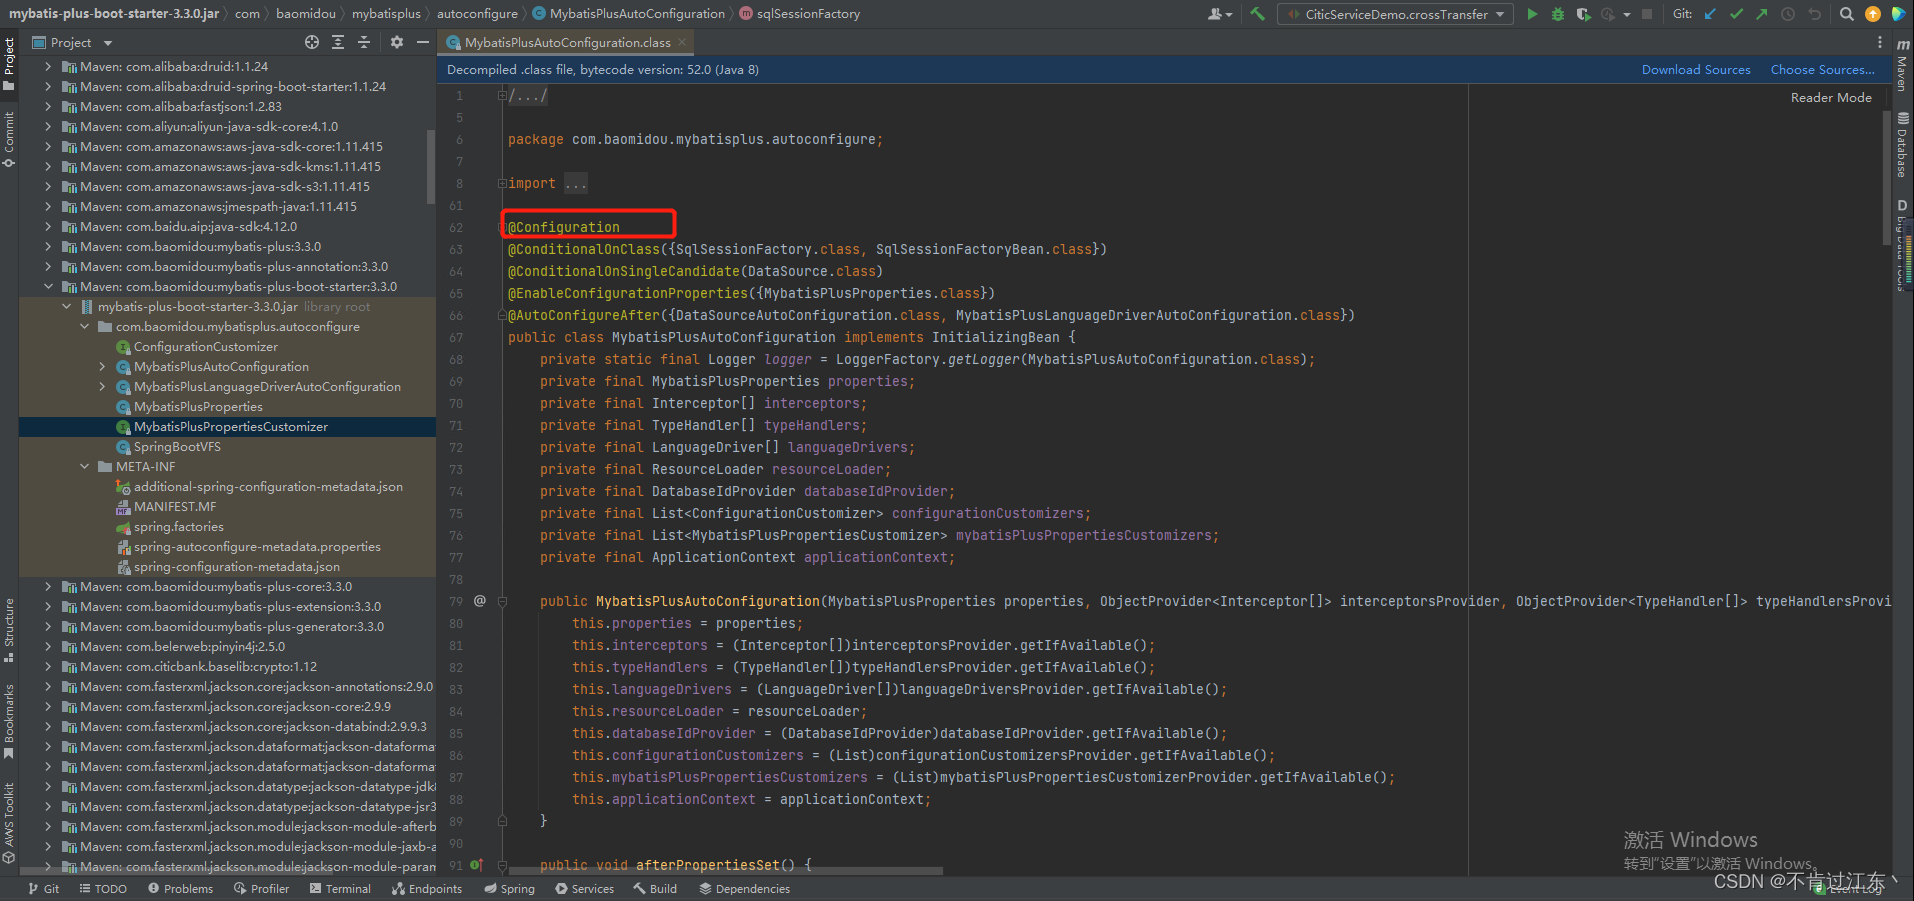Show Git history clock icon
The width and height of the screenshot is (1914, 901).
coord(1788,14)
